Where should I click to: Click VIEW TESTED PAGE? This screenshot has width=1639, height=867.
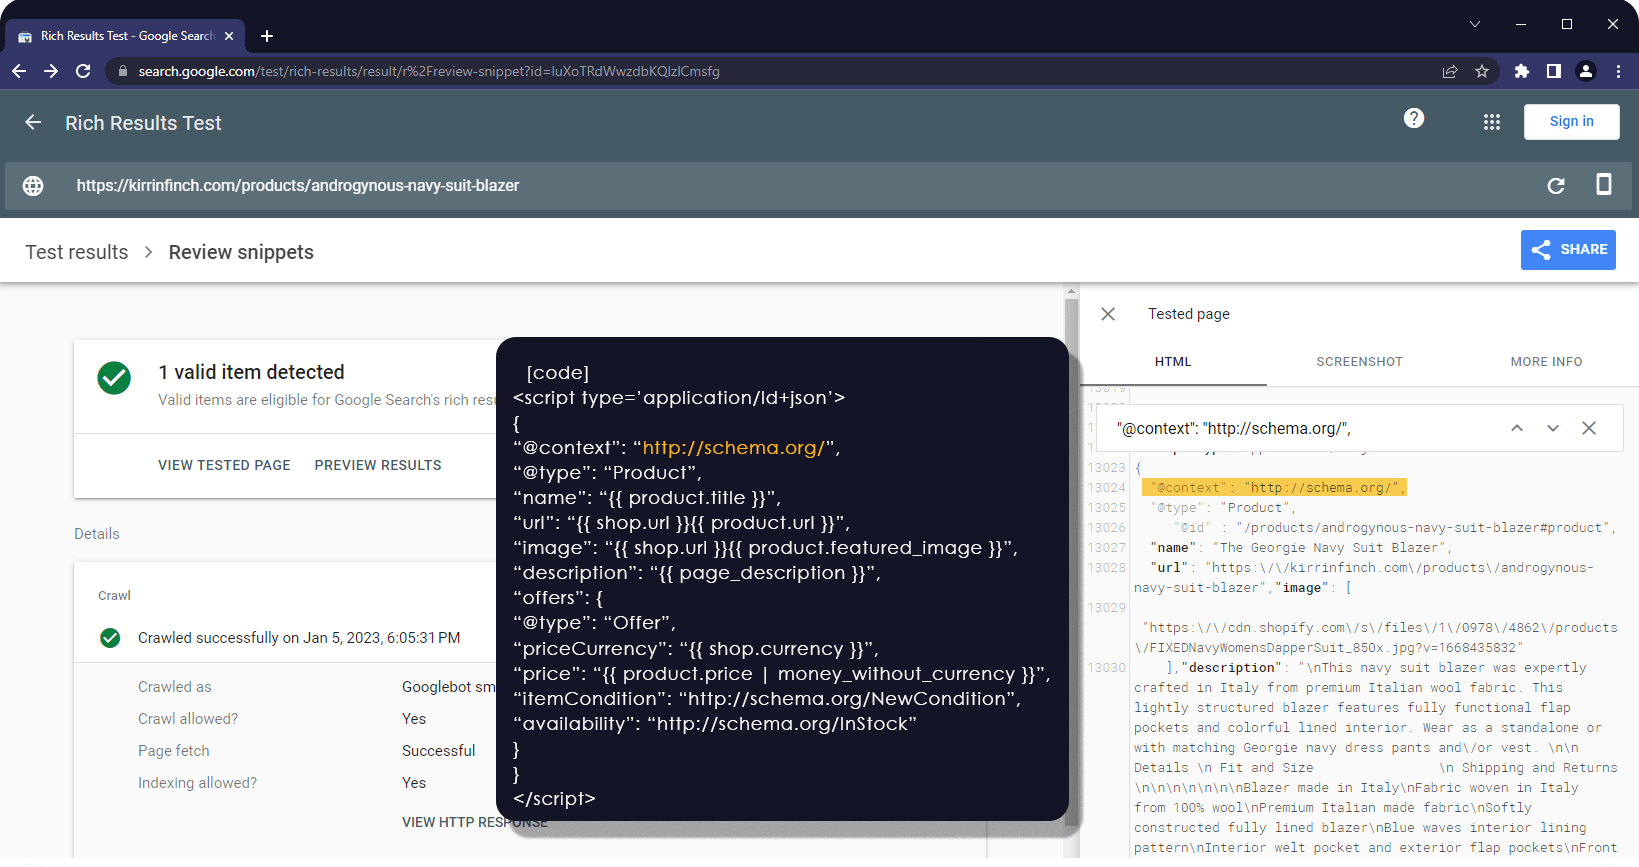click(x=224, y=465)
